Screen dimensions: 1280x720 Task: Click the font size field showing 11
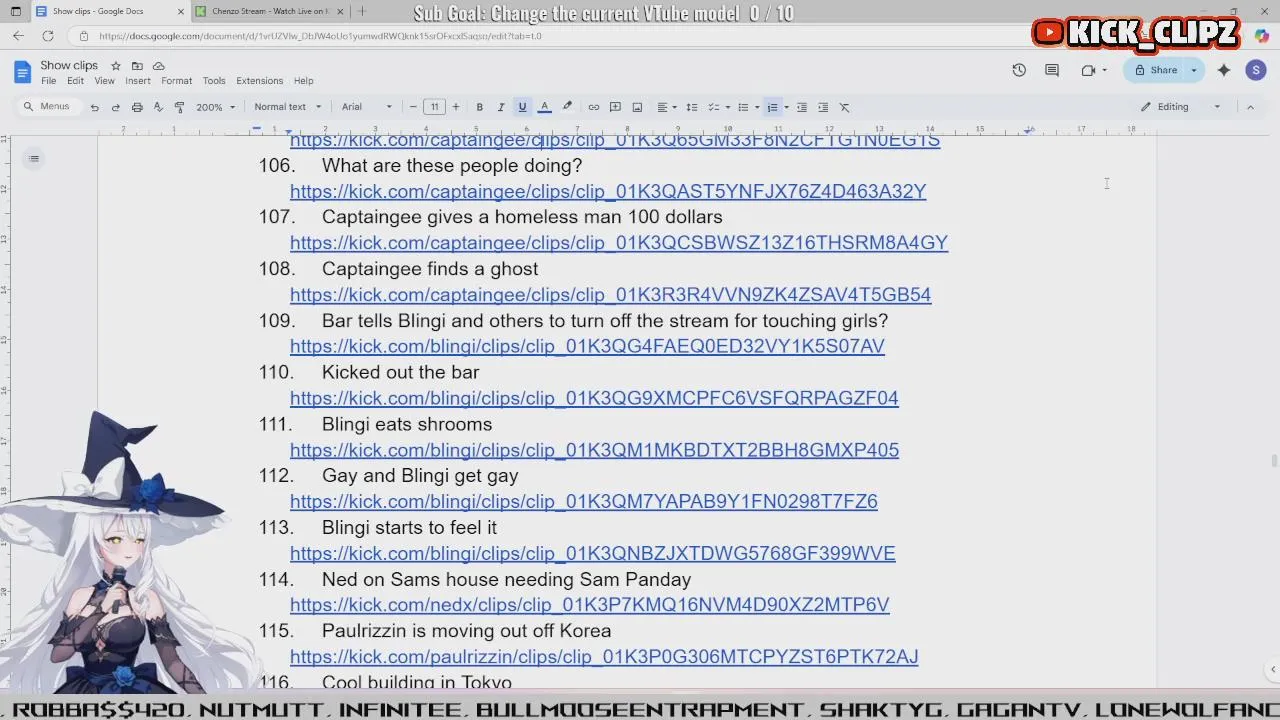point(434,107)
